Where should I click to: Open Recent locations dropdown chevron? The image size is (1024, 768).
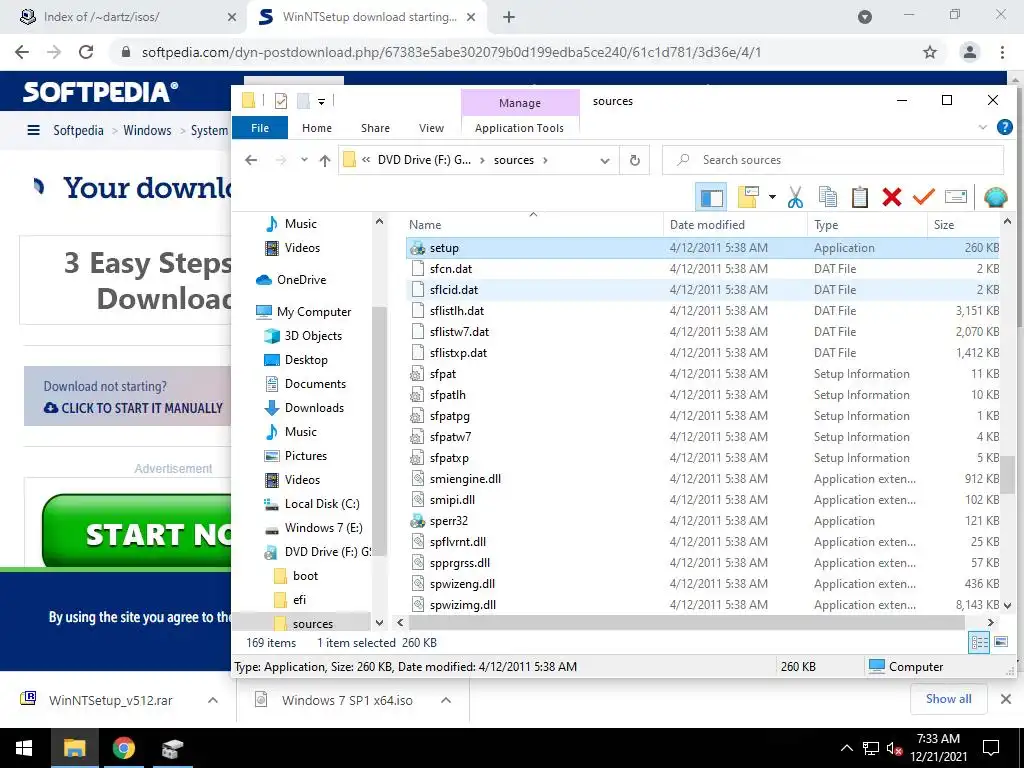tap(304, 160)
